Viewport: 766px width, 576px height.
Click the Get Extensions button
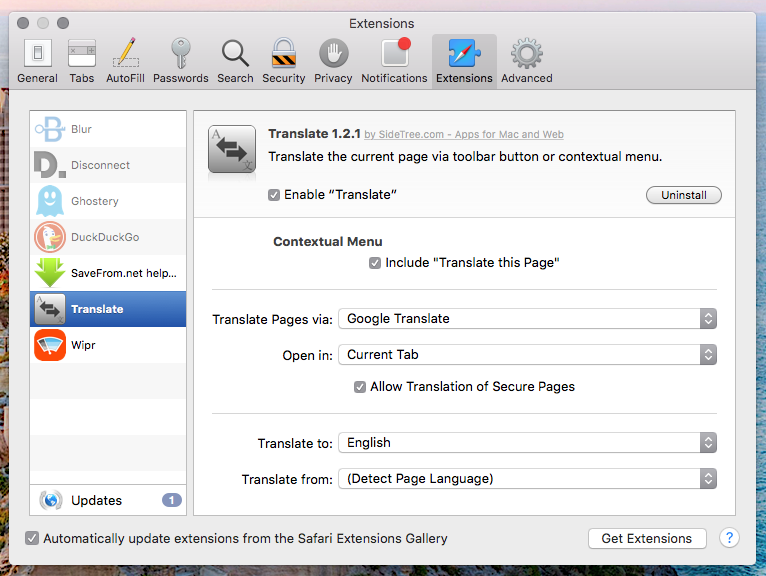[x=647, y=538]
